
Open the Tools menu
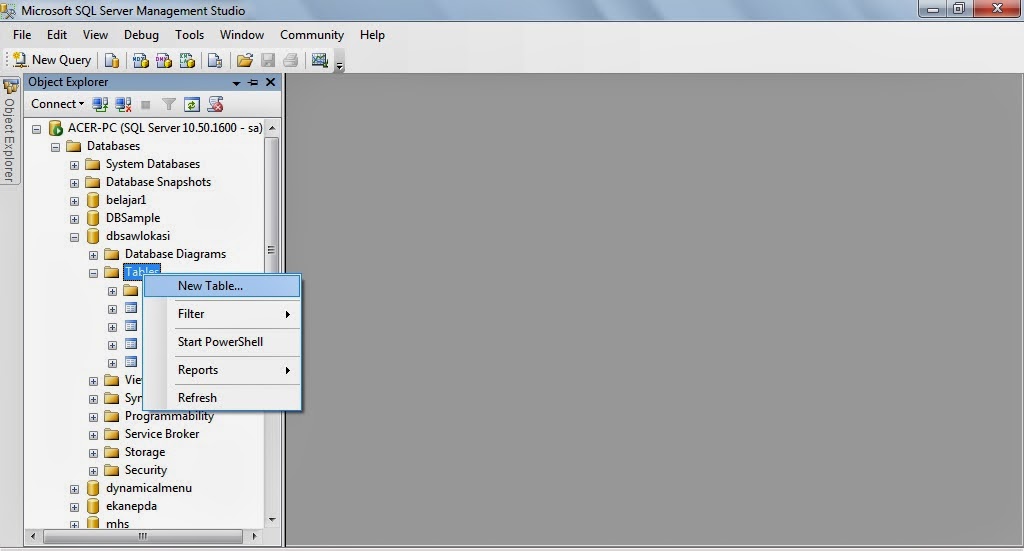pyautogui.click(x=189, y=35)
